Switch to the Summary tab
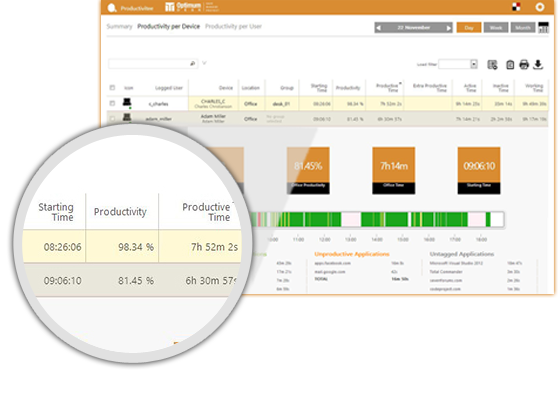The width and height of the screenshot is (560, 396). pos(119,26)
